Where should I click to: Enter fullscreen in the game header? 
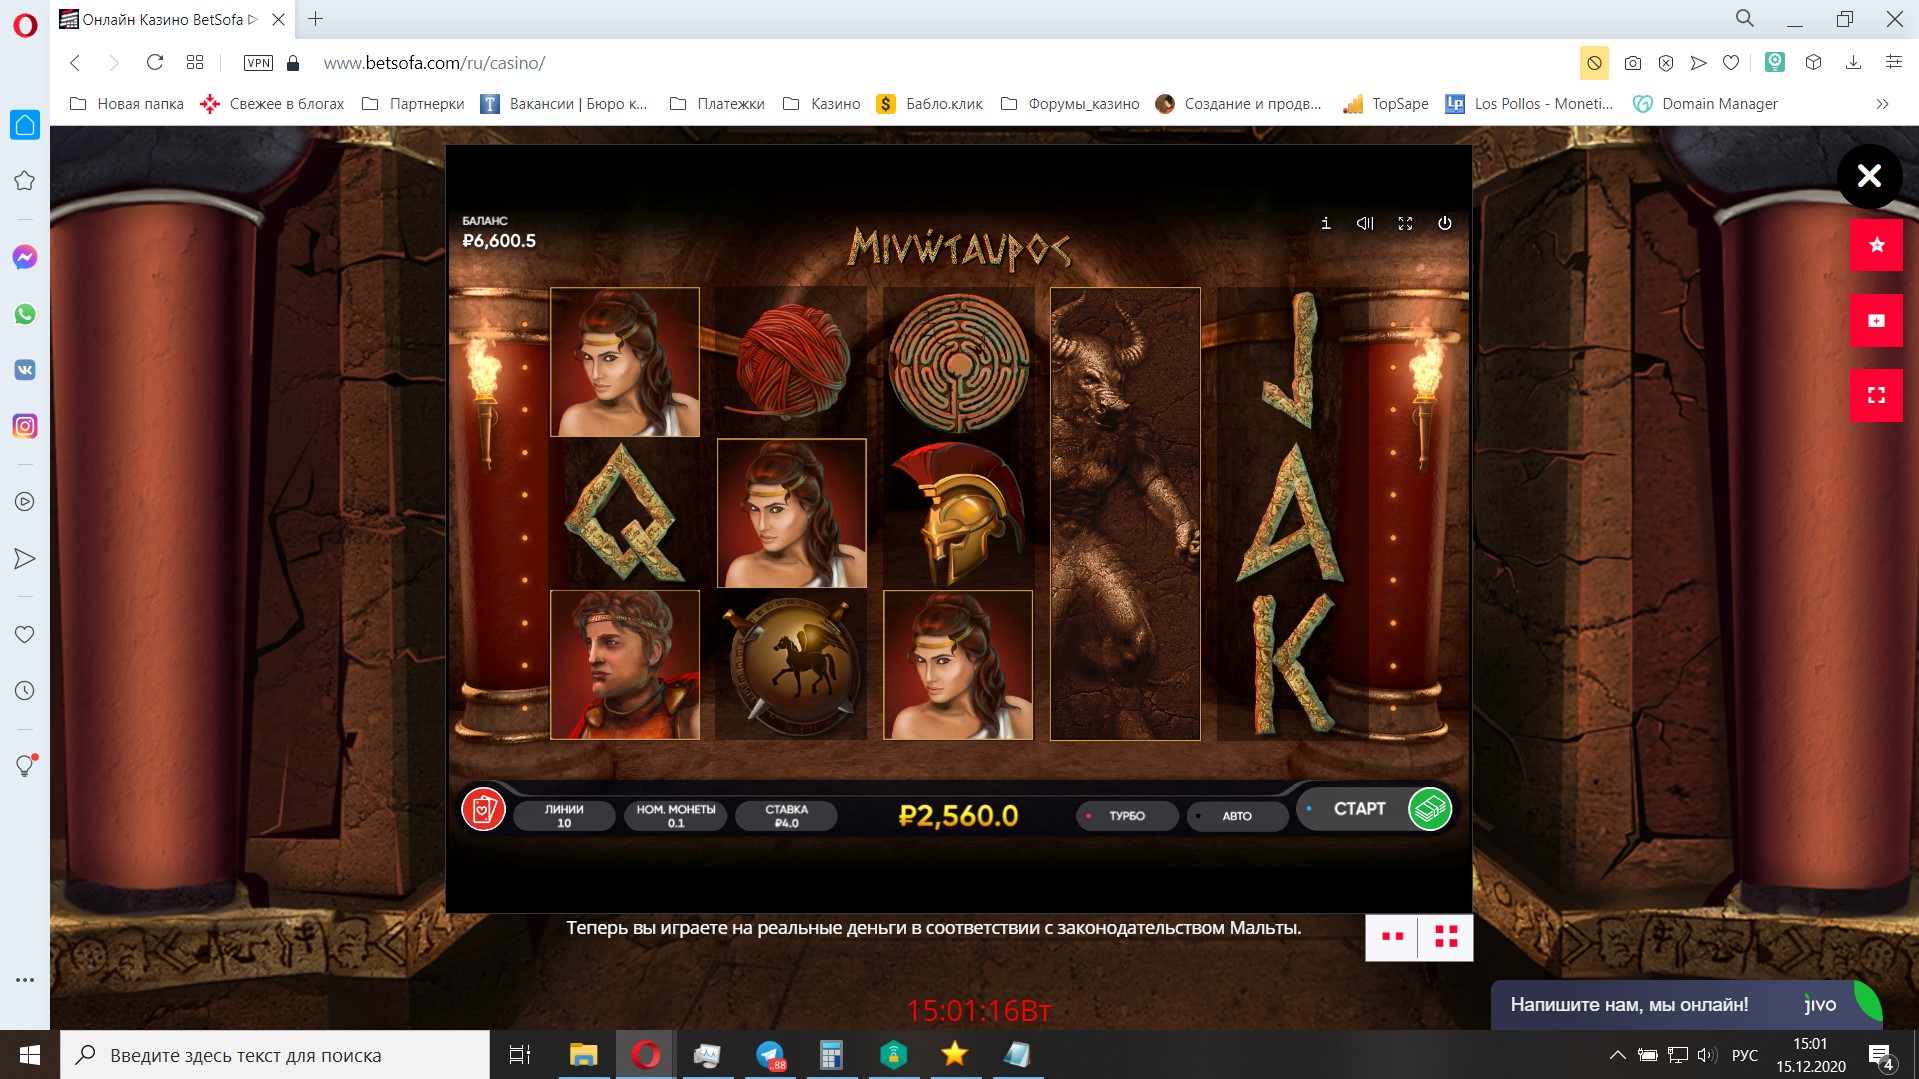coord(1405,223)
